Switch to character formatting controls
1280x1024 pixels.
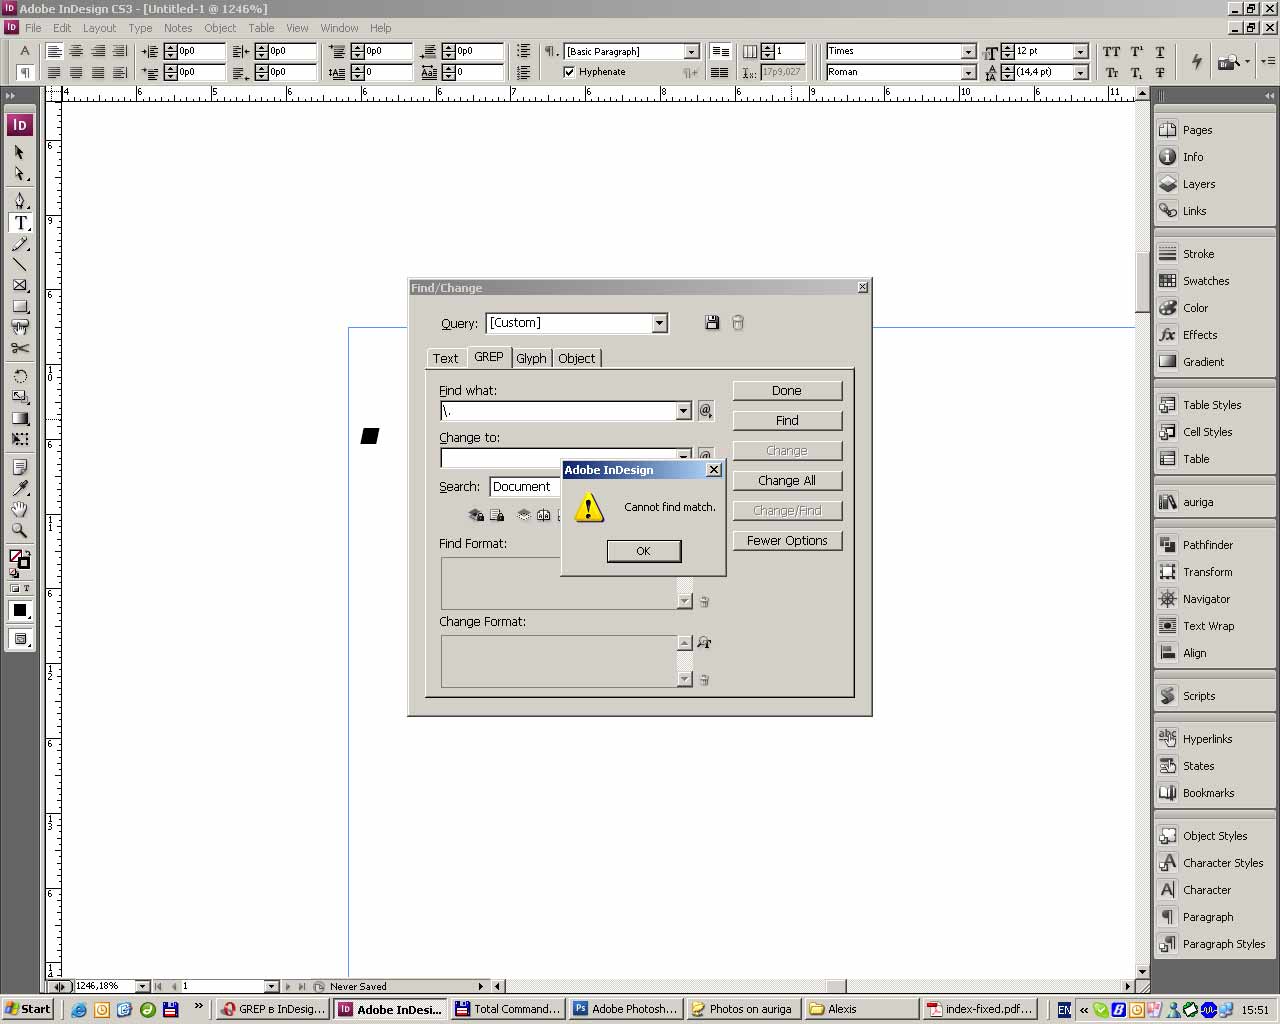[25, 51]
